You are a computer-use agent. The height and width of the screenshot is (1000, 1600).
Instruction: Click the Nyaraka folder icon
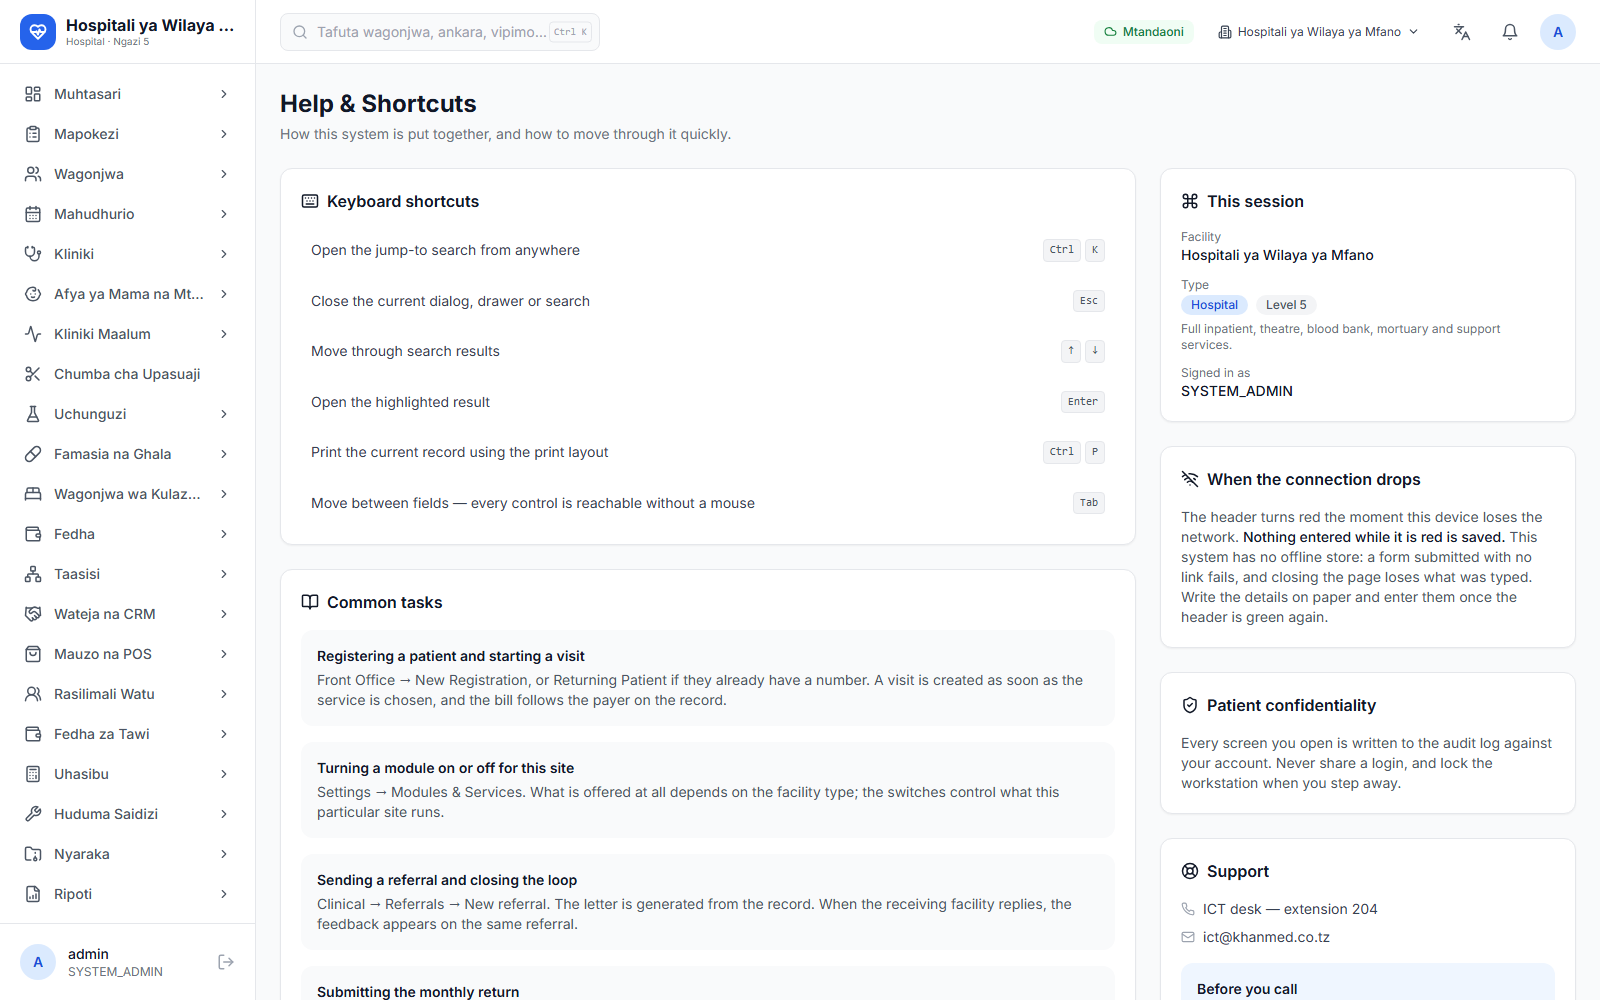tap(33, 854)
